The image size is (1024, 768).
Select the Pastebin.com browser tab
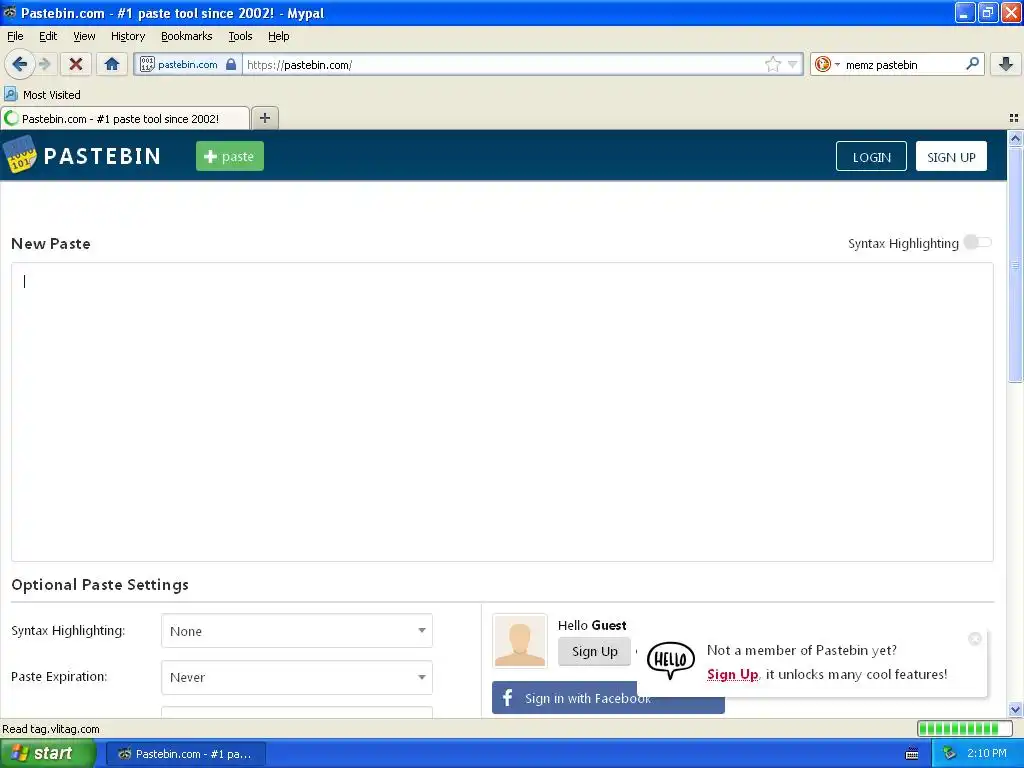point(125,118)
